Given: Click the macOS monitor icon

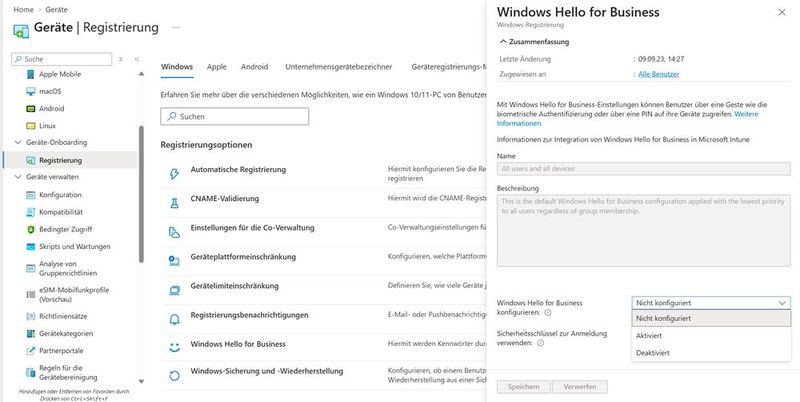Looking at the screenshot, I should [x=31, y=92].
